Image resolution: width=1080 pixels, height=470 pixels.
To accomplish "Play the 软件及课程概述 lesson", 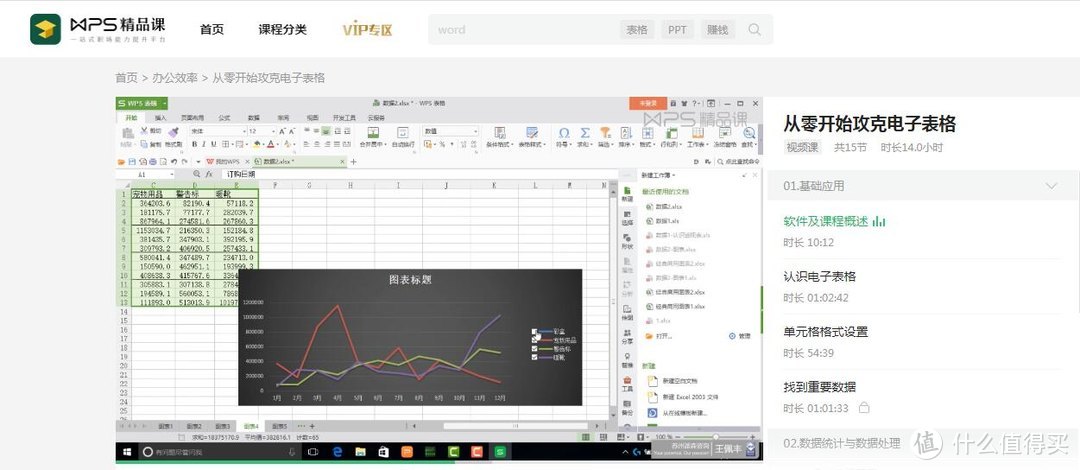I will click(x=826, y=221).
